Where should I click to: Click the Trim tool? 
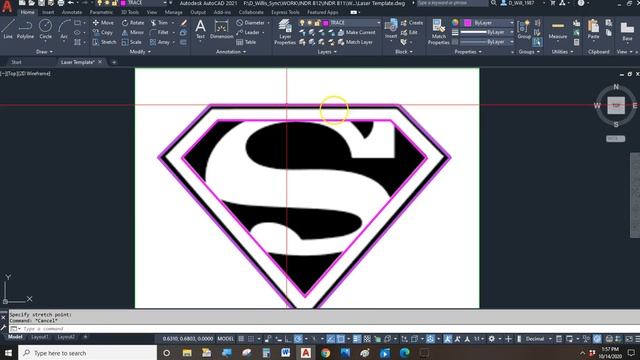[x=159, y=23]
